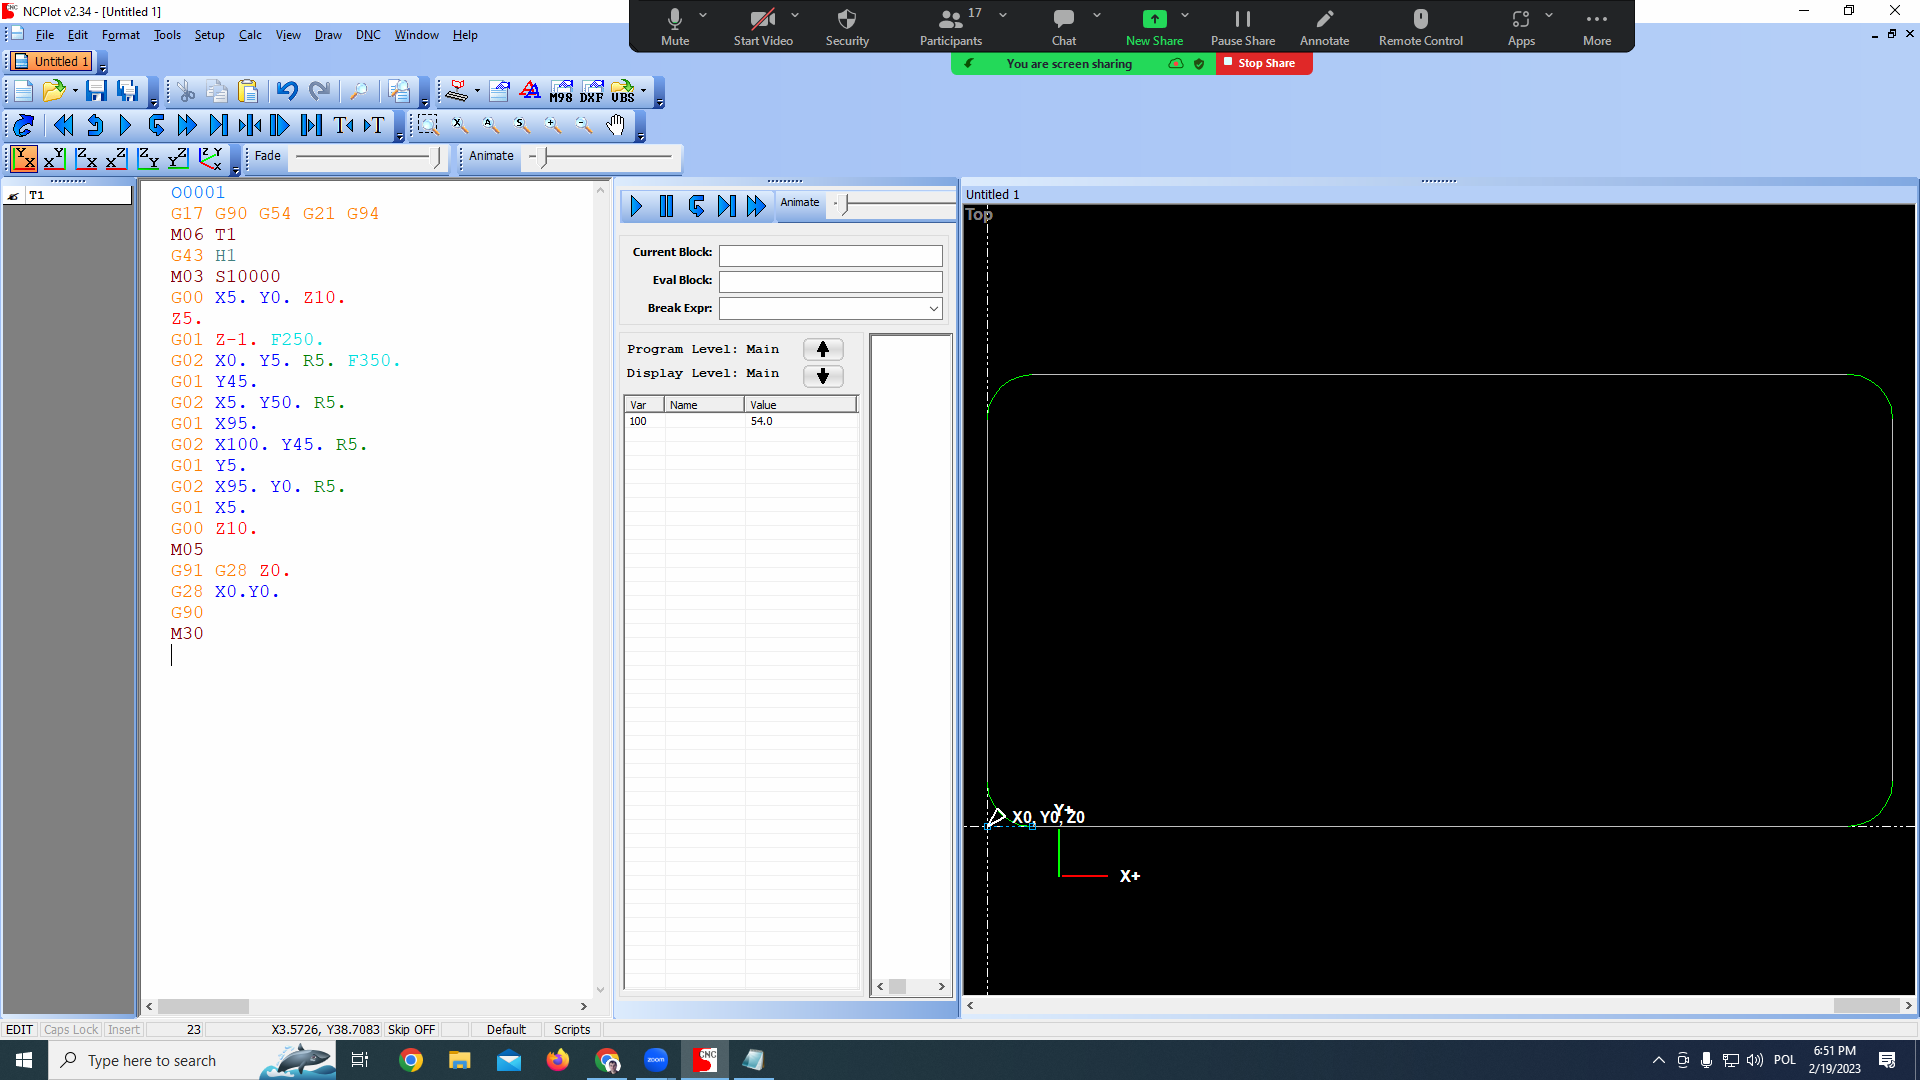The height and width of the screenshot is (1080, 1920).
Task: Expand the Break Expr dropdown
Action: pos(933,309)
